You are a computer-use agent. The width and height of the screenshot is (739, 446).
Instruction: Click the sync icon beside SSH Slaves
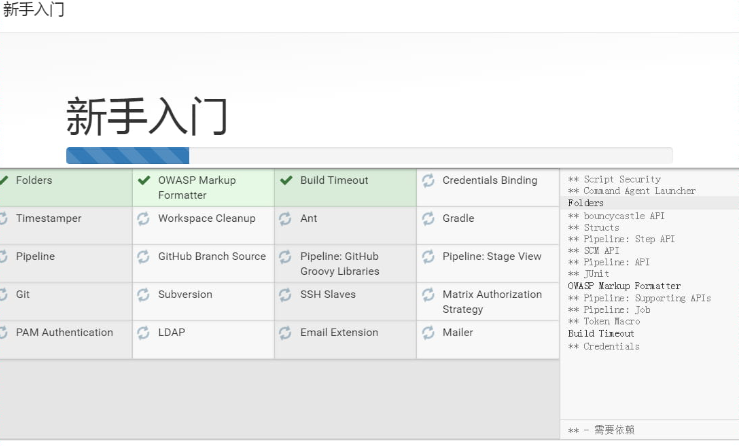coord(285,295)
